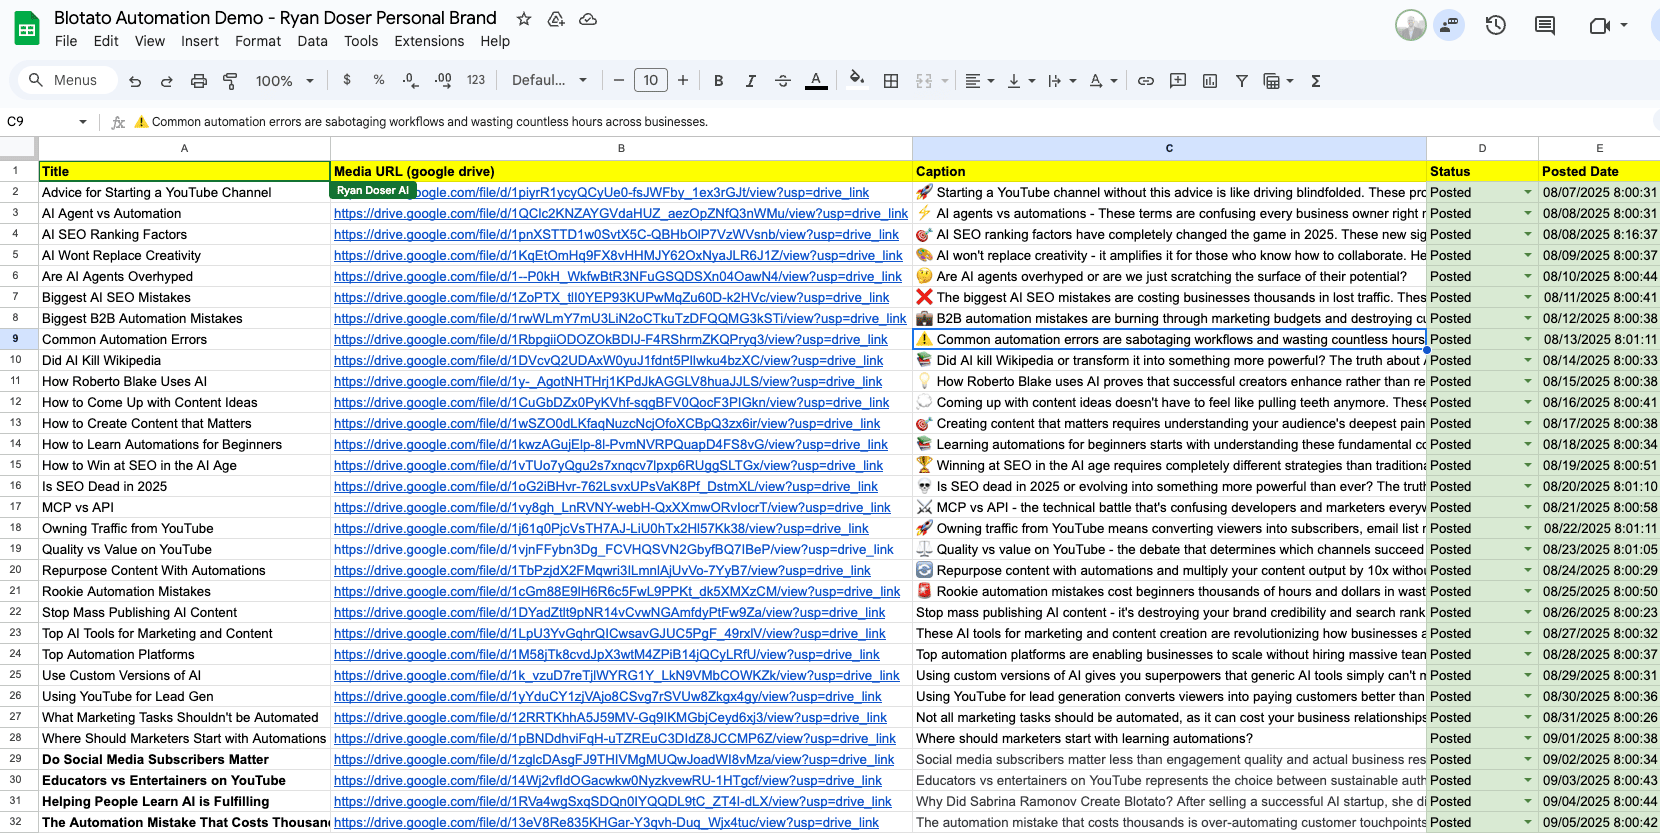Open version history clock icon

[1496, 25]
